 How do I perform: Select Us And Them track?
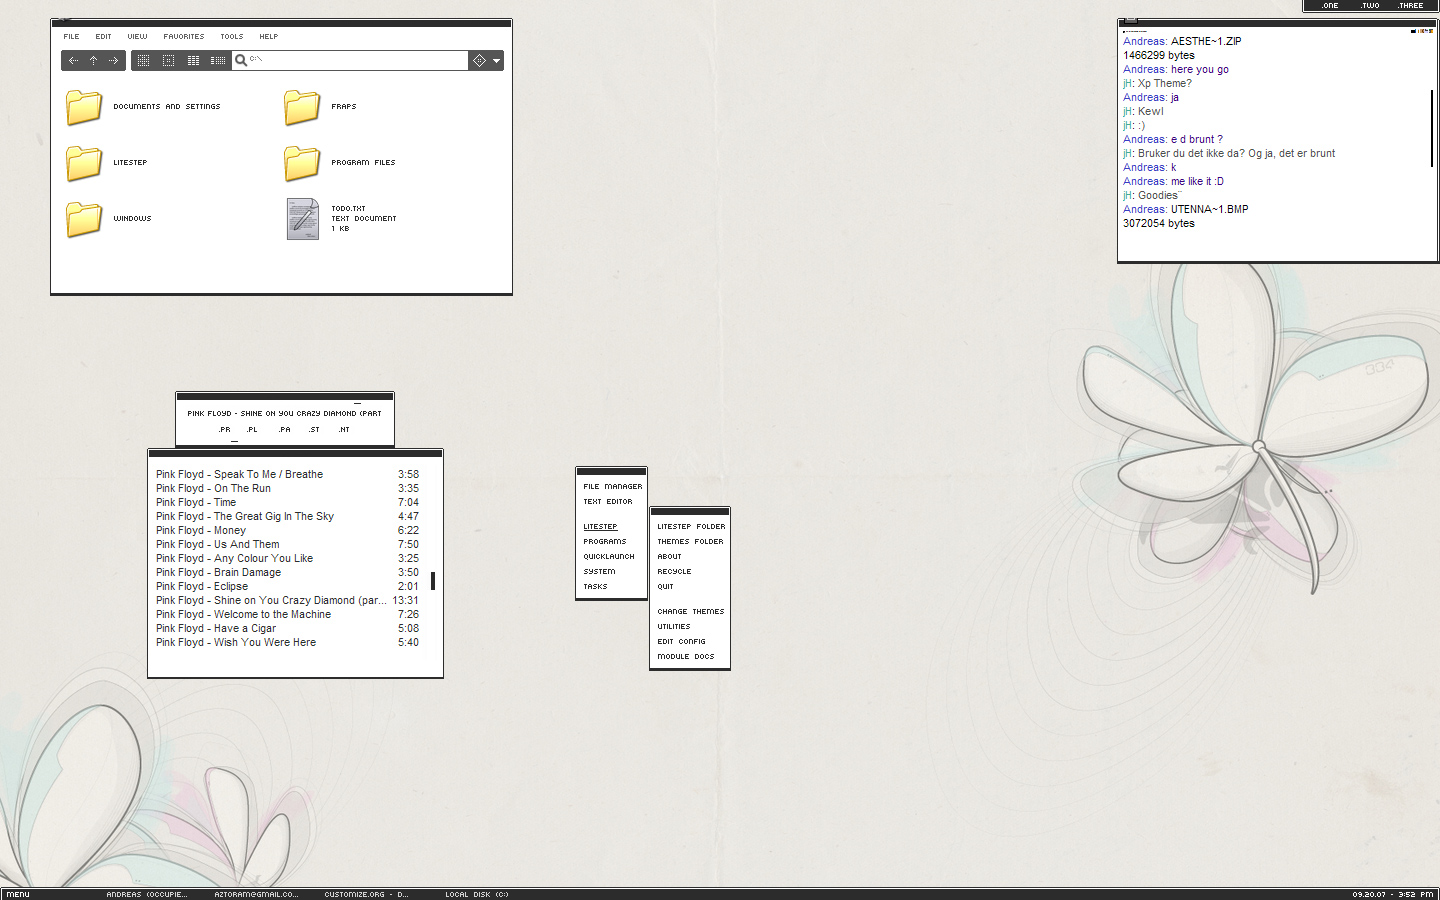click(x=287, y=544)
